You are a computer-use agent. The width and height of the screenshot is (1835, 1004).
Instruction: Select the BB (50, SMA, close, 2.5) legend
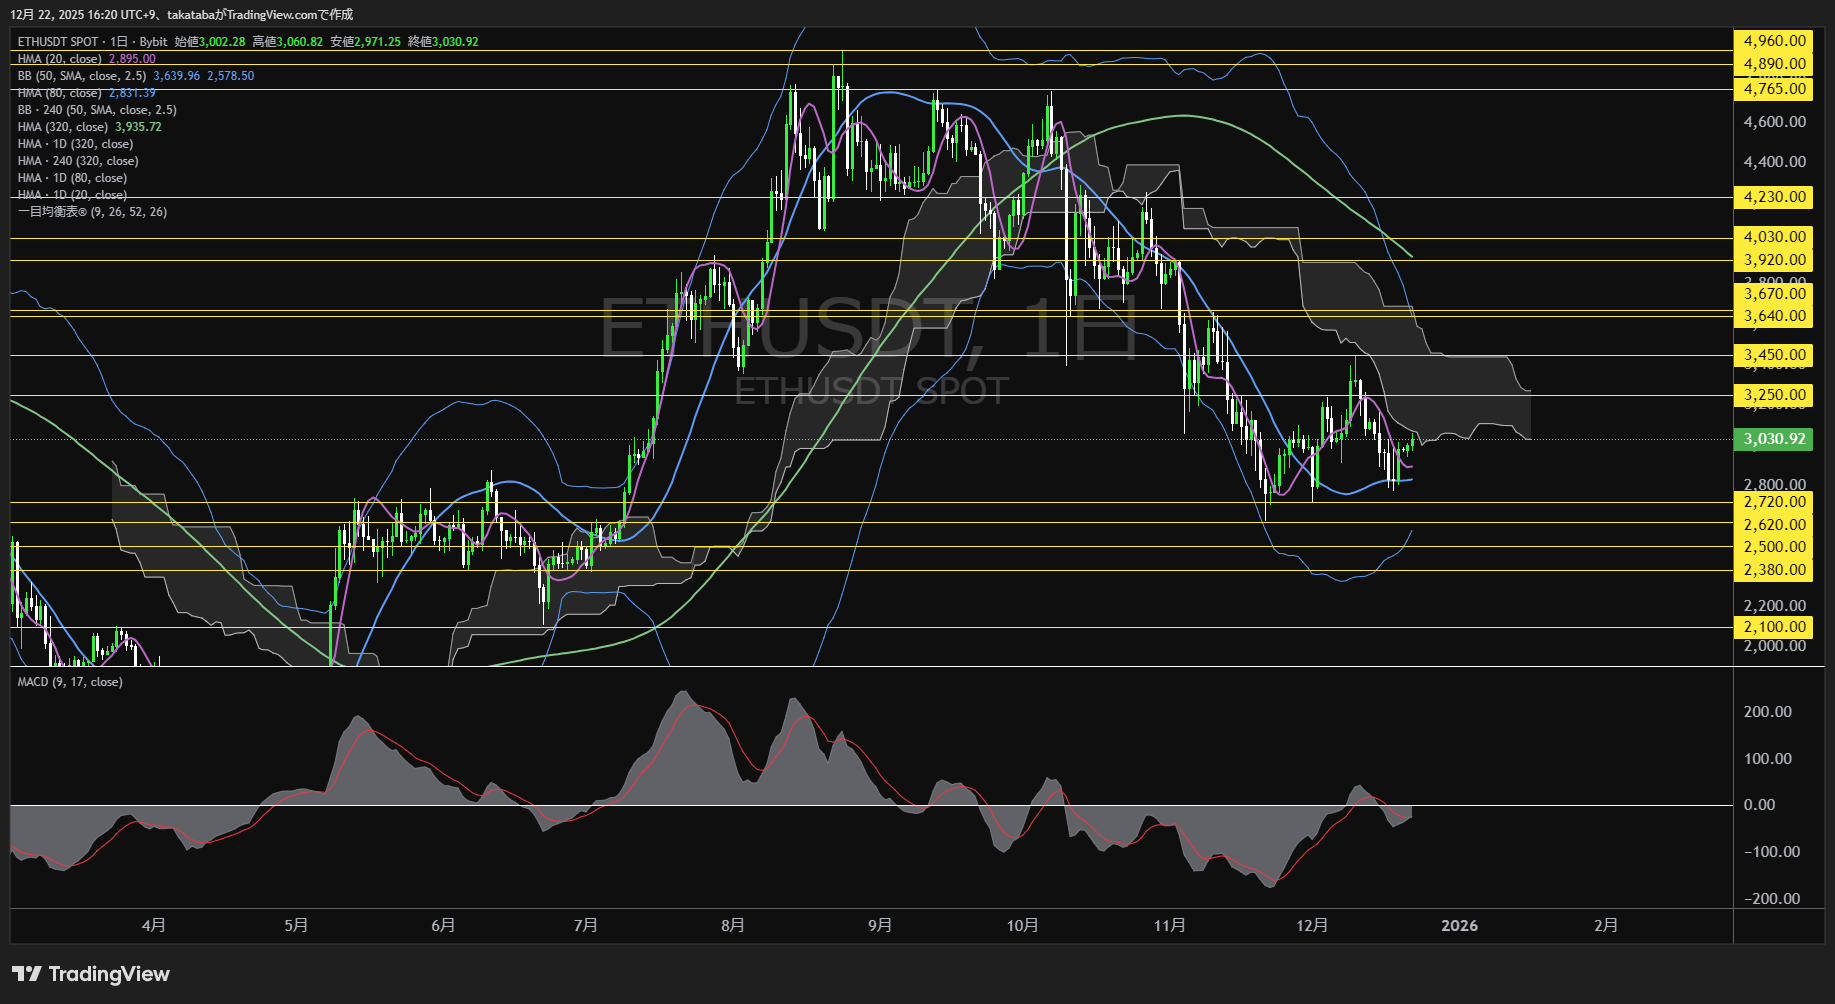coord(82,76)
